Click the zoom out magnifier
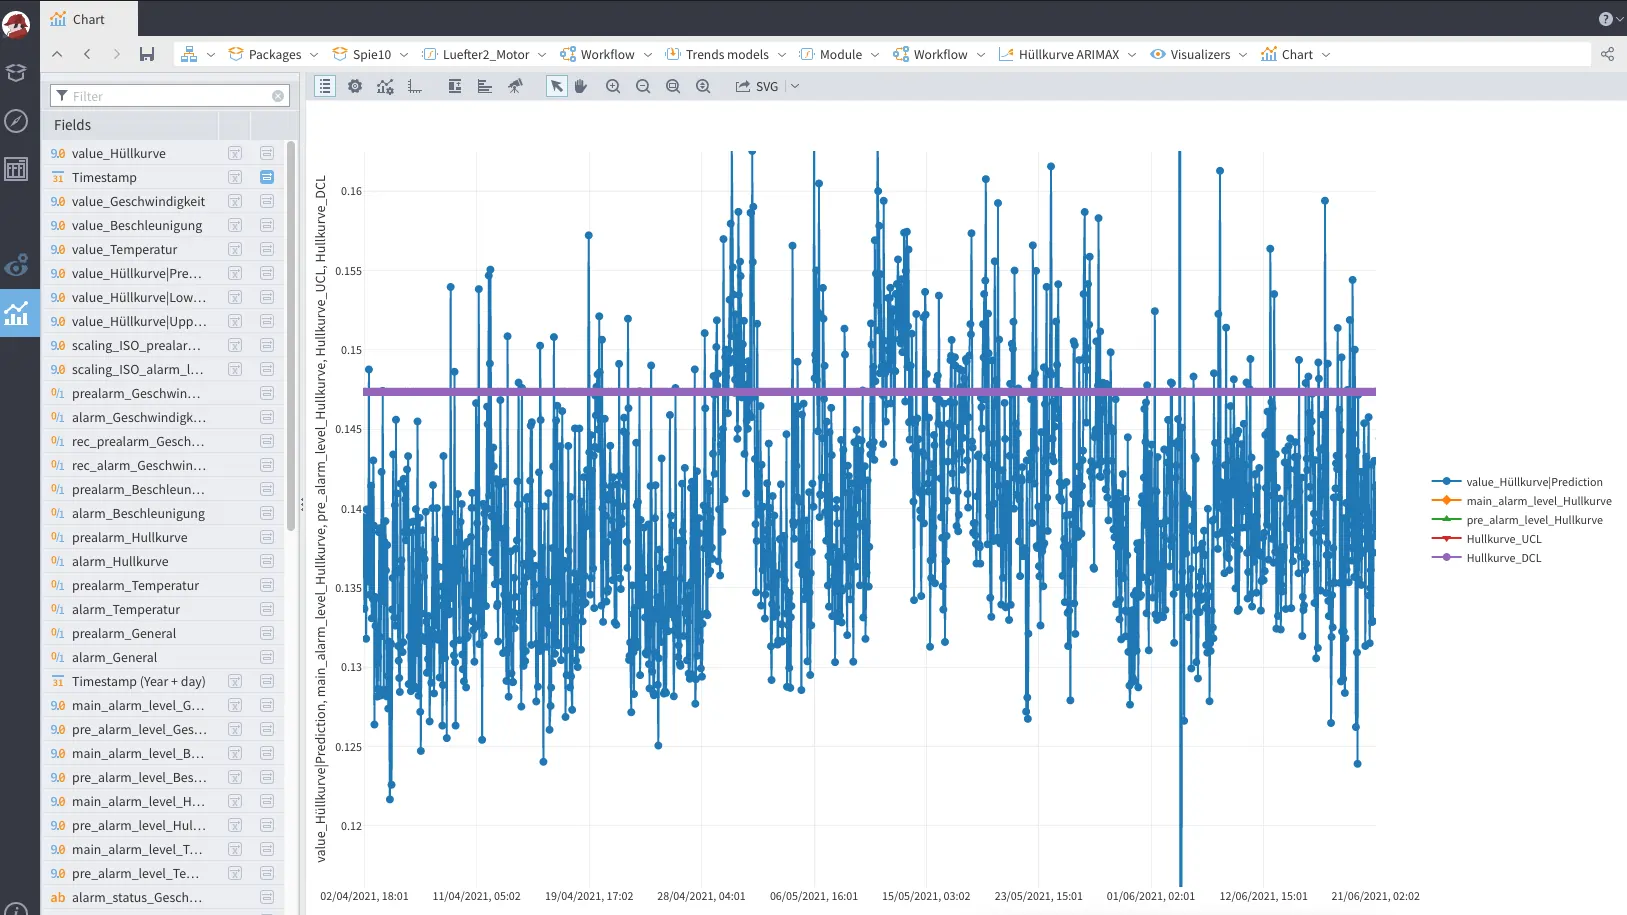 click(x=643, y=86)
